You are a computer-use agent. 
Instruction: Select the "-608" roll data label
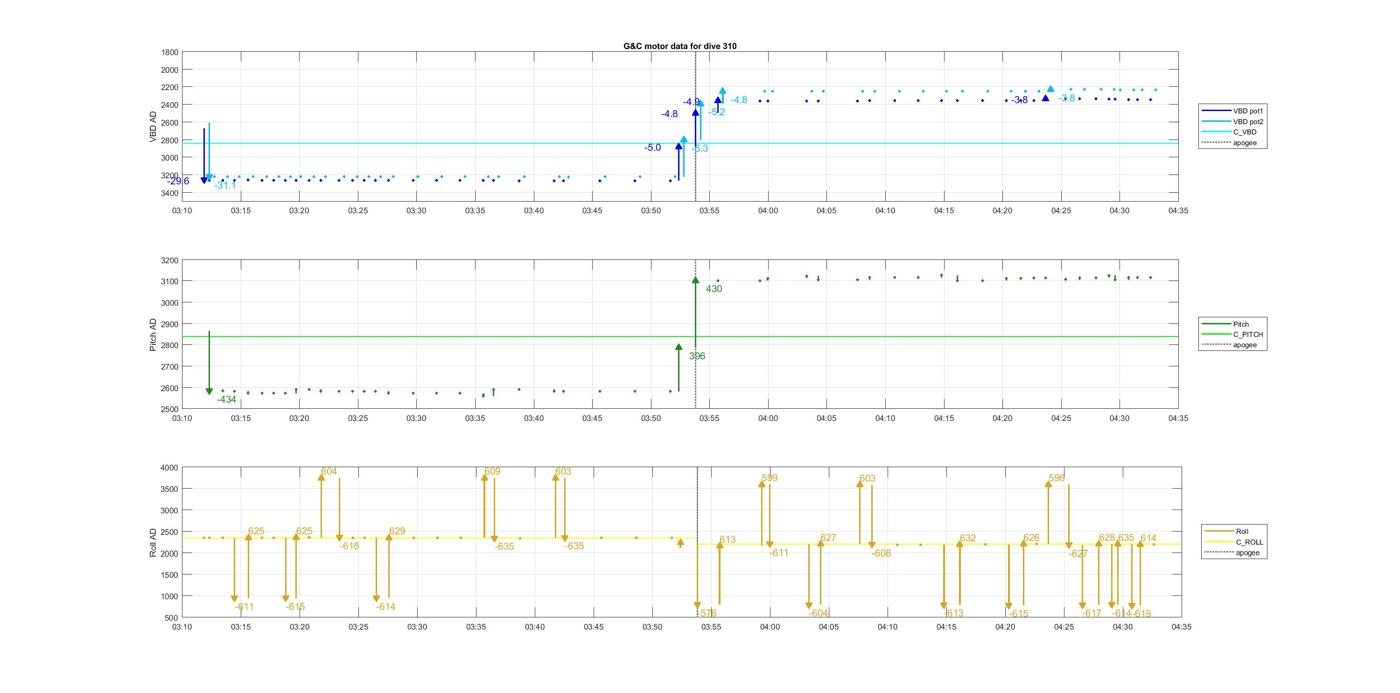click(881, 553)
